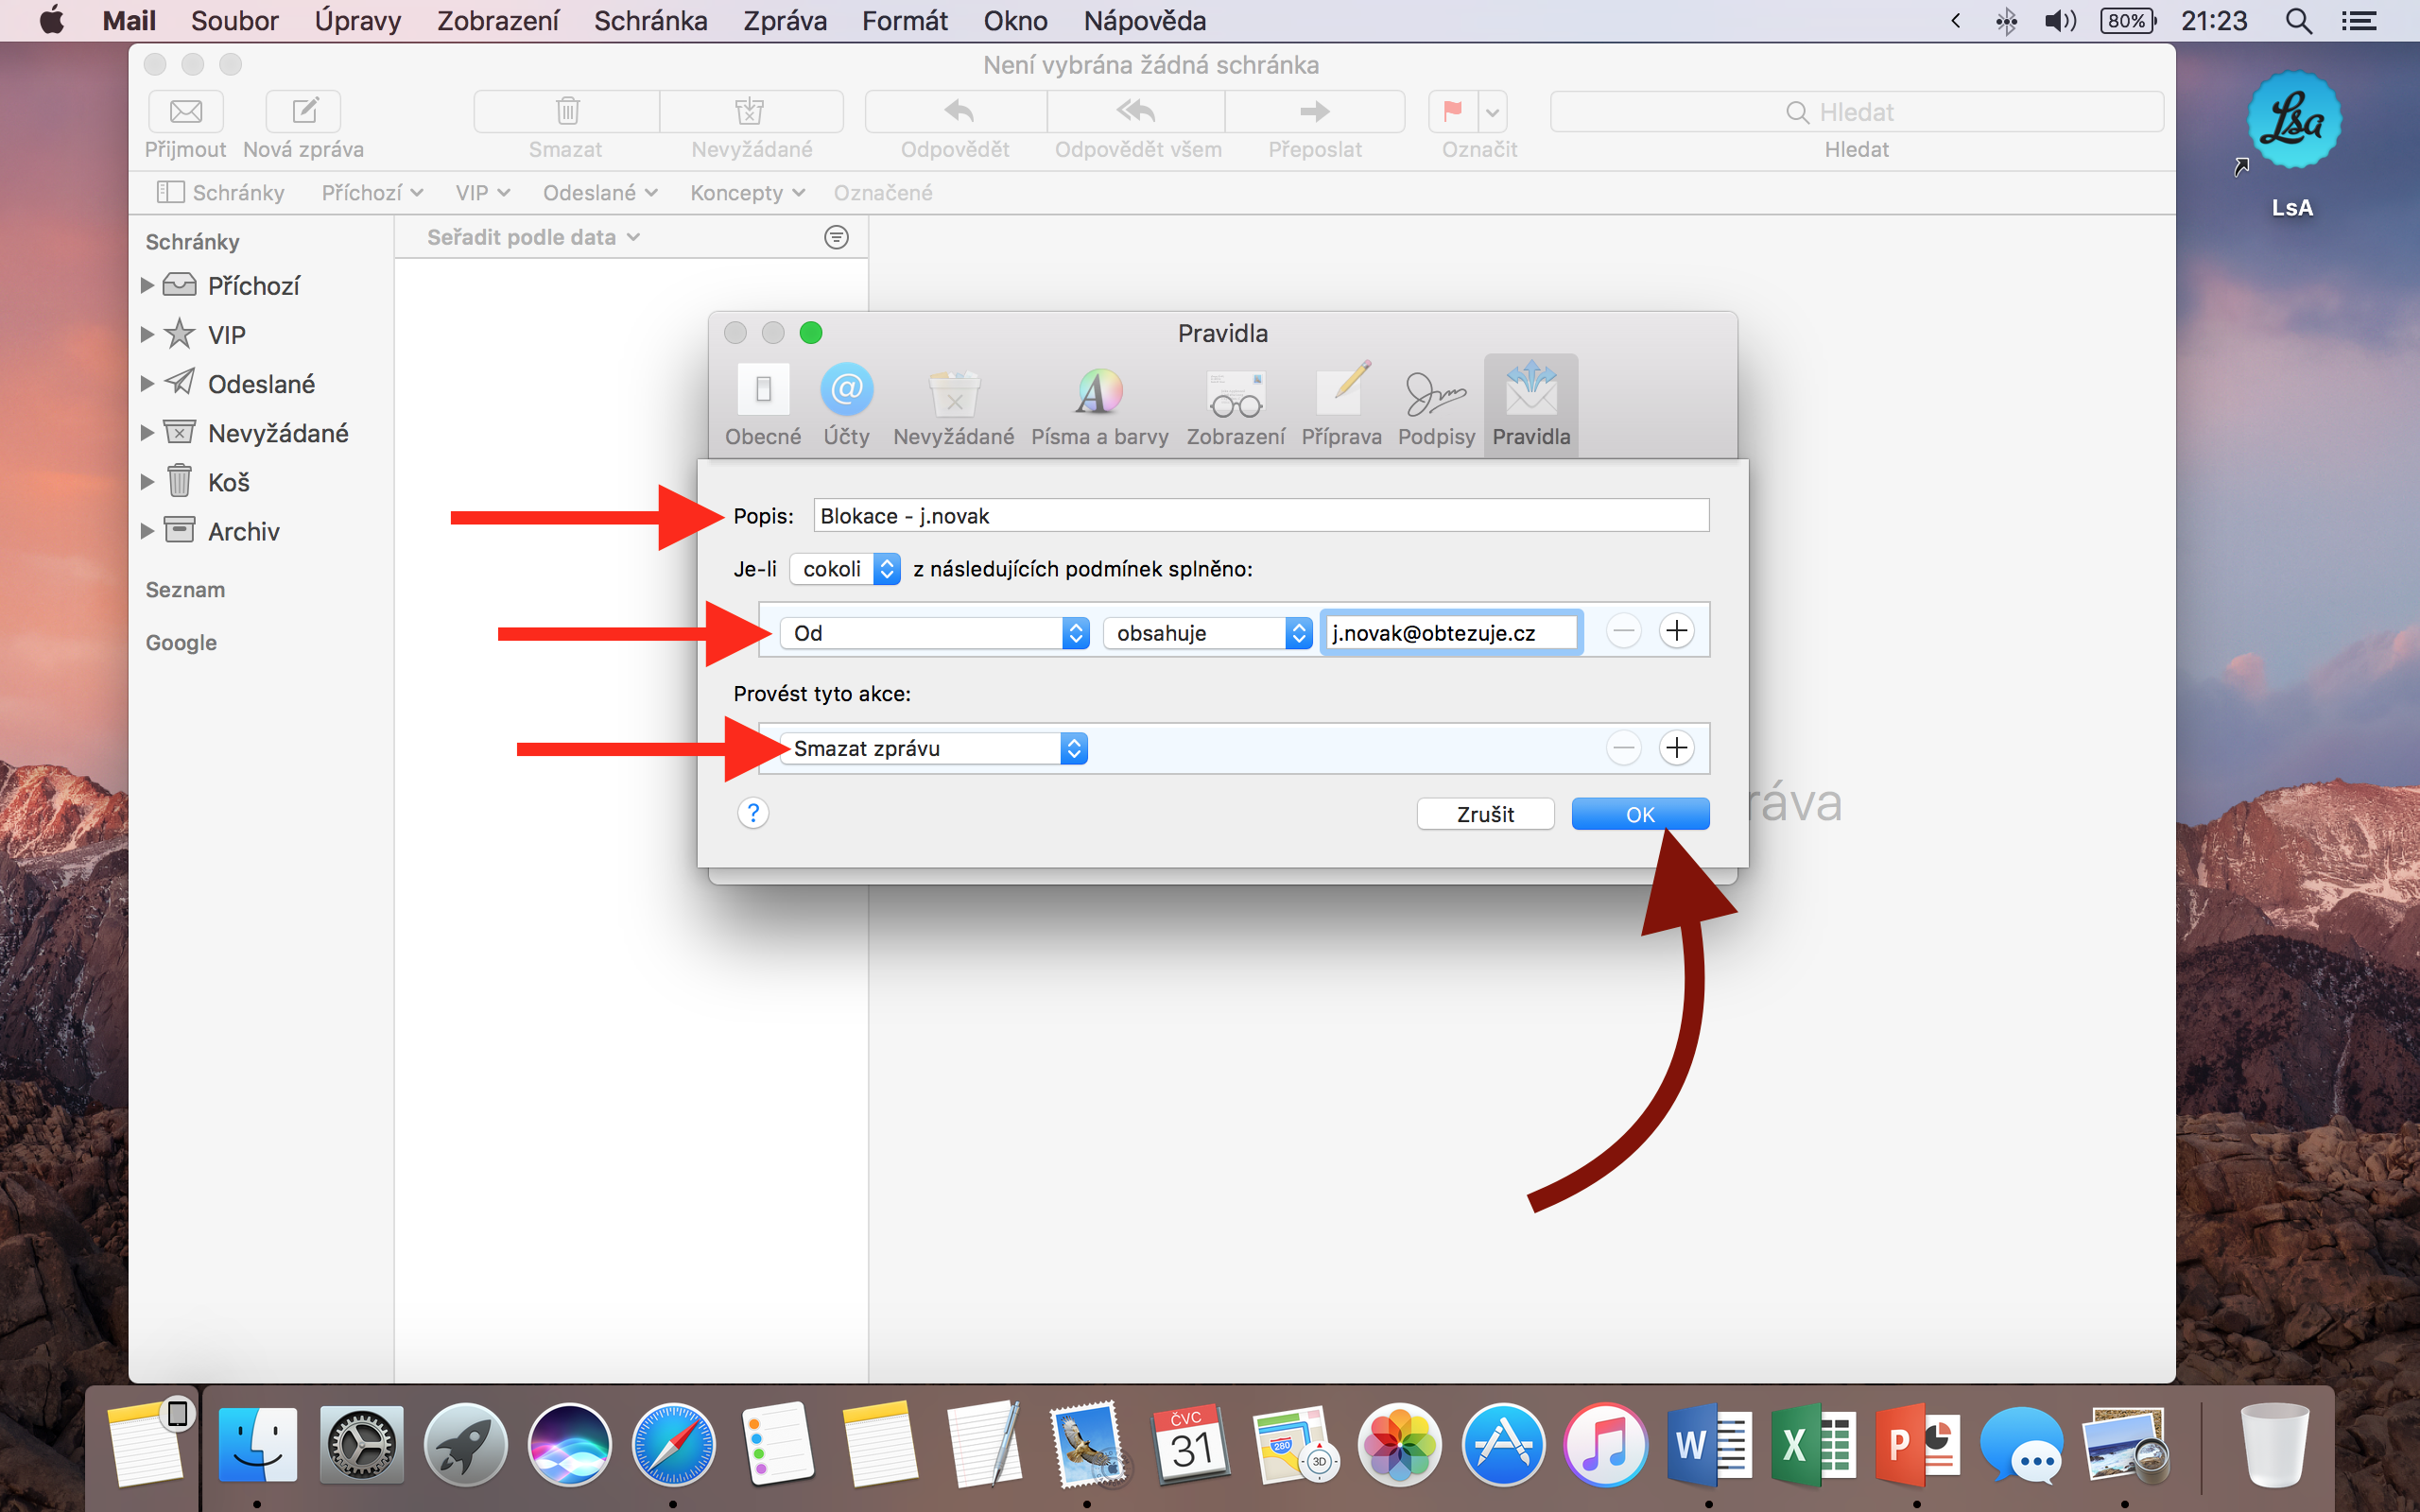Click the help question mark button
This screenshot has width=2420, height=1512.
(x=753, y=813)
